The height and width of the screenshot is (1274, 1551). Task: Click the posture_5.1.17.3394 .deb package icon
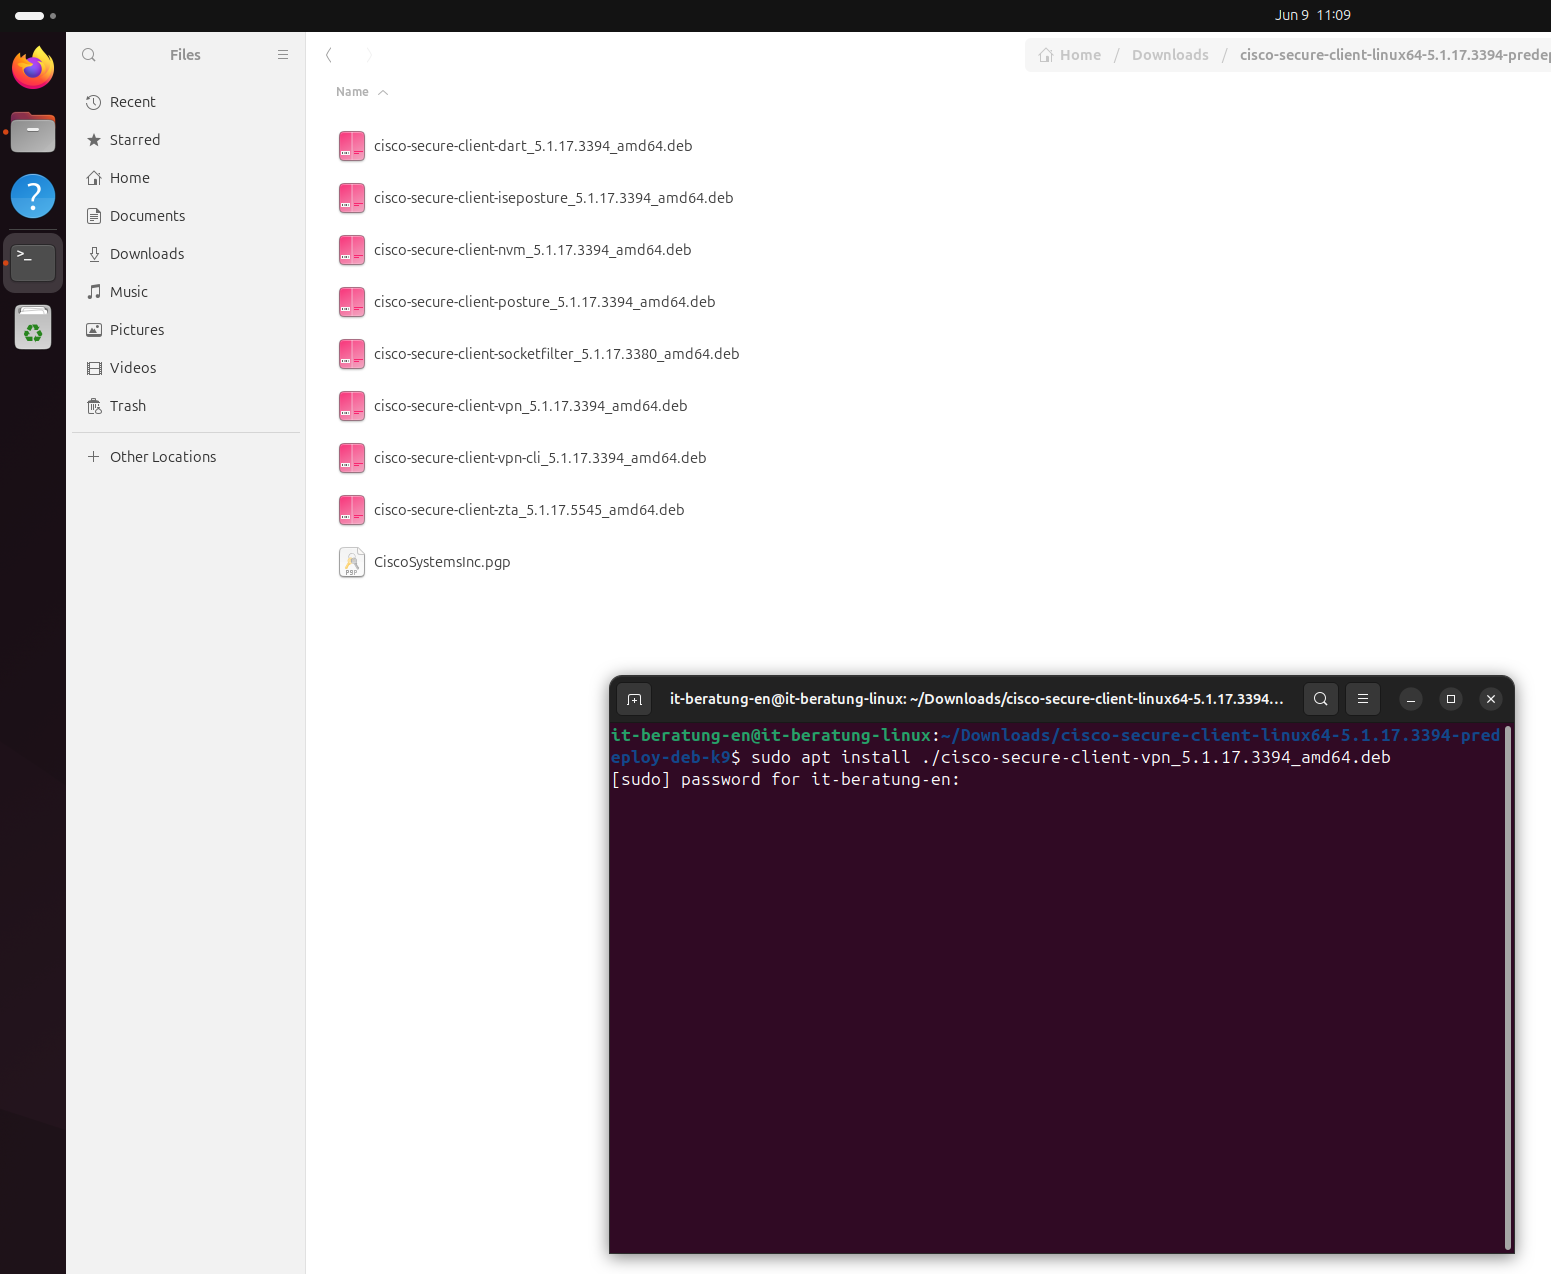[352, 302]
